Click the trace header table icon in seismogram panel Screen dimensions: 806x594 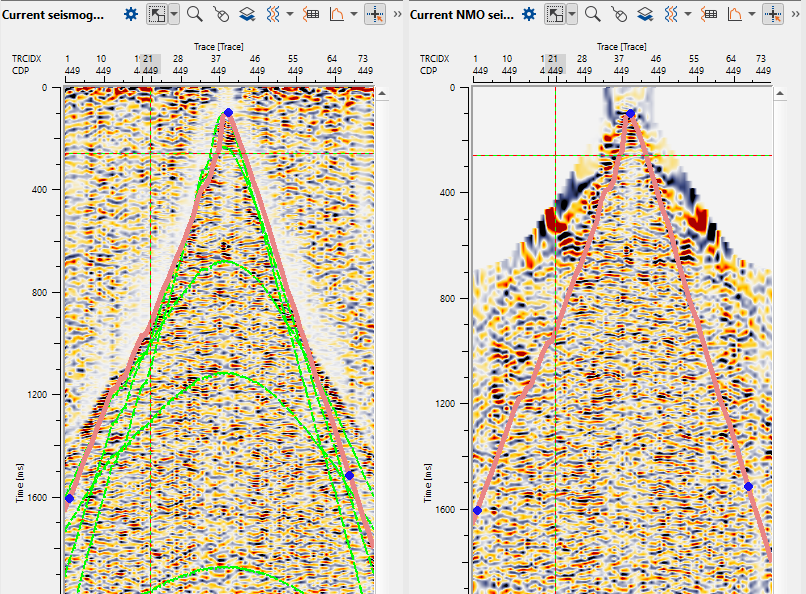pyautogui.click(x=311, y=14)
